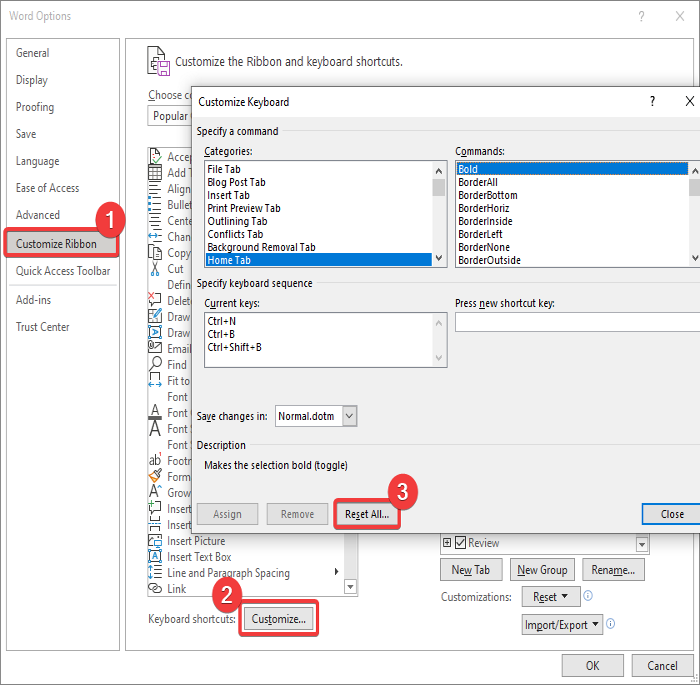700x685 pixels.
Task: Open the Add-ins options page
Action: coord(33,300)
